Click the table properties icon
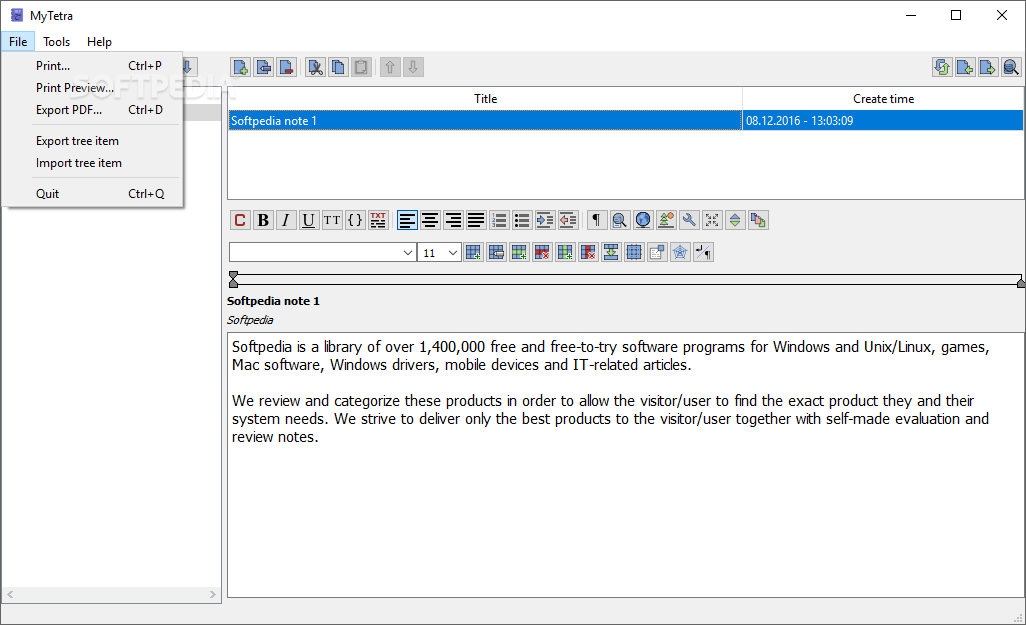 point(496,253)
